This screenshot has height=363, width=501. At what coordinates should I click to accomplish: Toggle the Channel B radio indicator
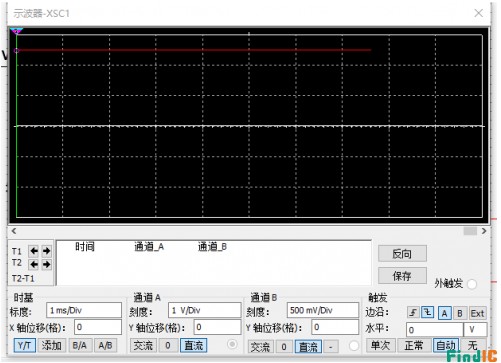tap(354, 346)
